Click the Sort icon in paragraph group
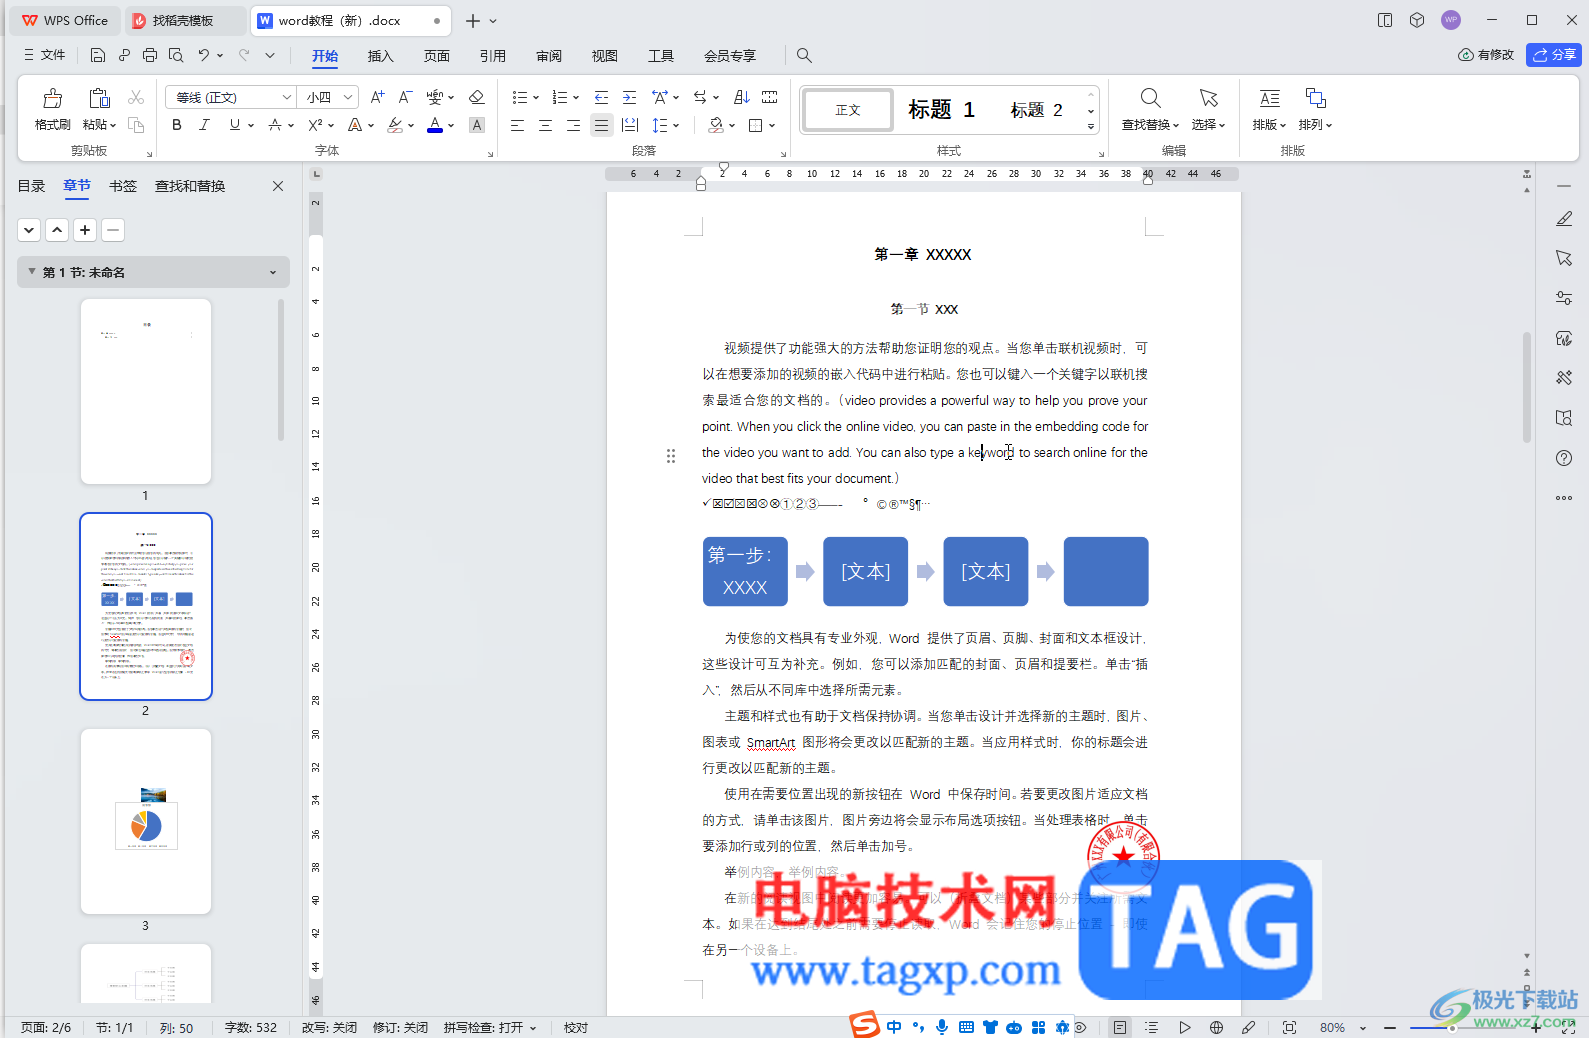Image resolution: width=1589 pixels, height=1038 pixels. (741, 97)
